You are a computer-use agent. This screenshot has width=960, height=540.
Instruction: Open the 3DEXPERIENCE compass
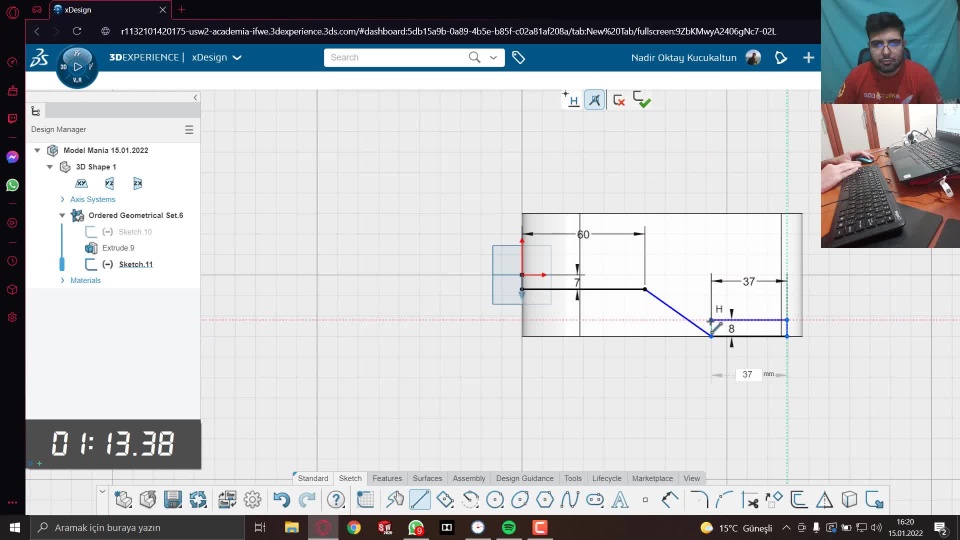[x=77, y=66]
